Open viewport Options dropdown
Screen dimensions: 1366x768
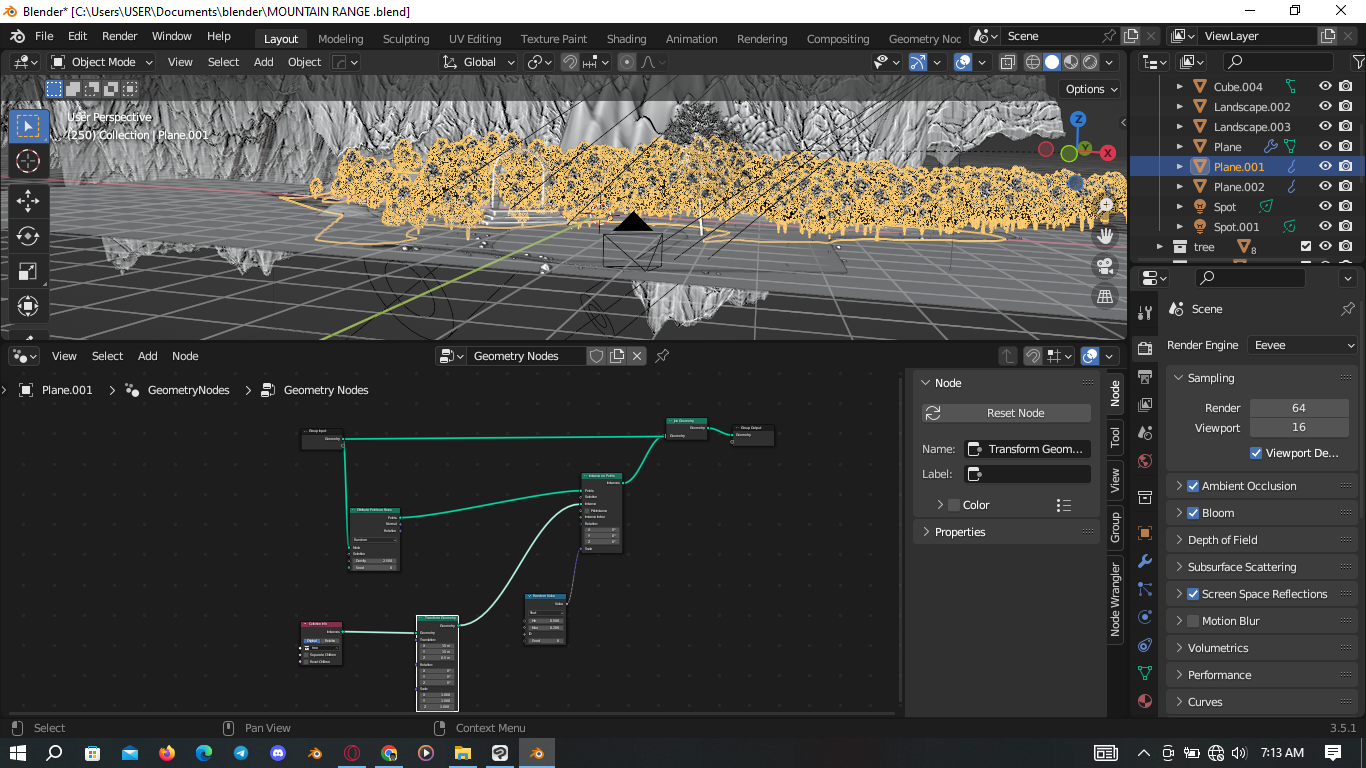click(1090, 89)
